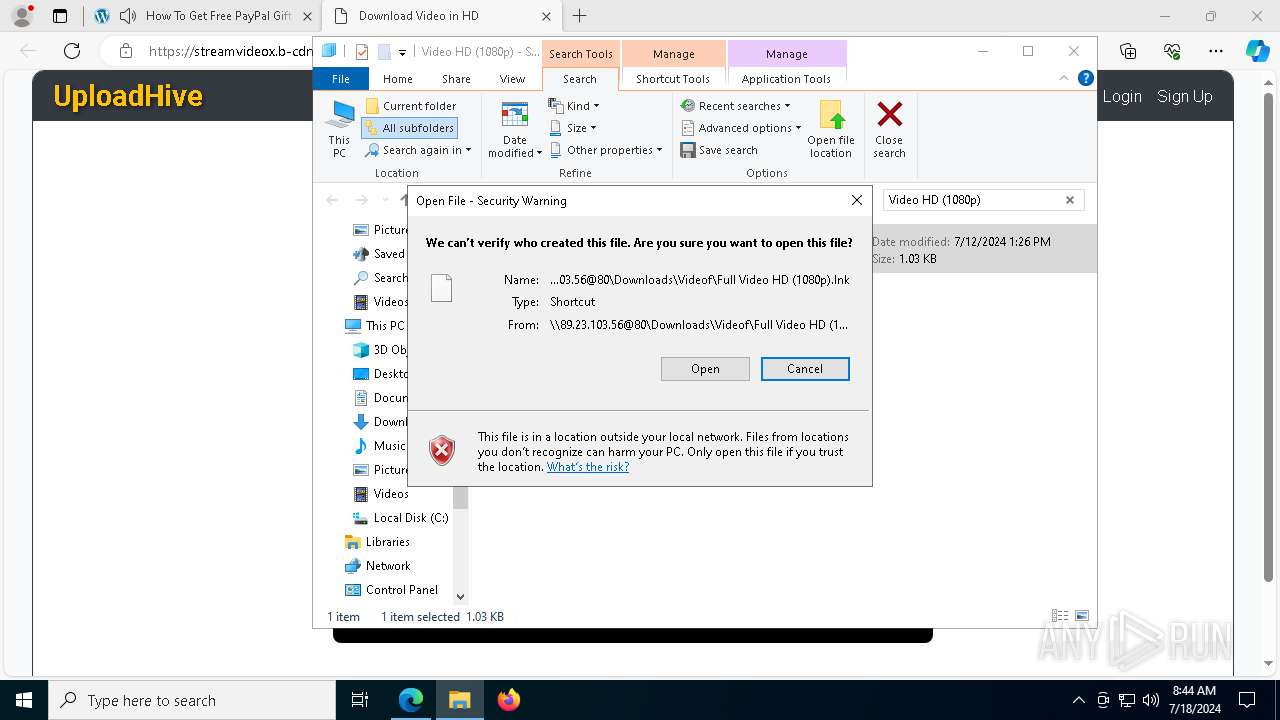Open the notification center icon

[x=1247, y=700]
